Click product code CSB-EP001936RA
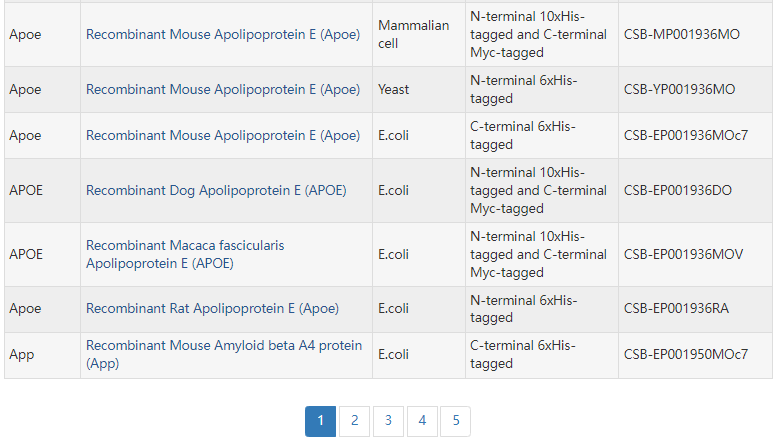The width and height of the screenshot is (777, 446). point(676,308)
